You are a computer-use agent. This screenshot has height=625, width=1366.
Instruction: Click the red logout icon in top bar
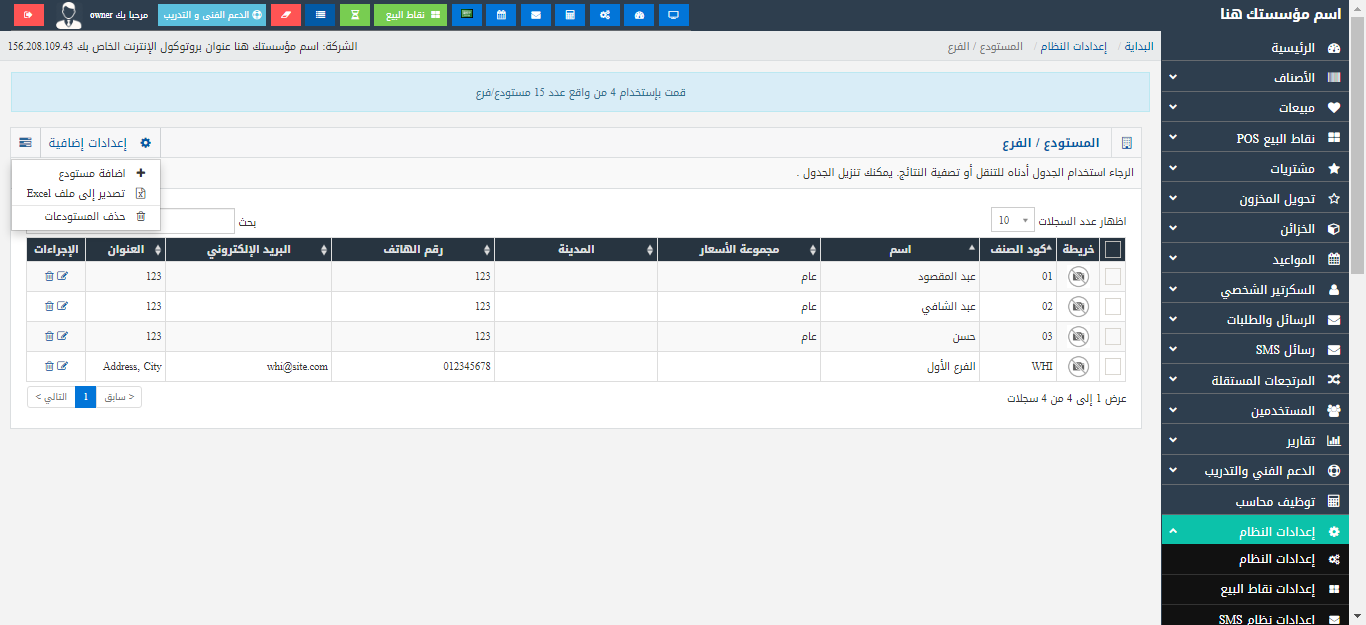[29, 15]
